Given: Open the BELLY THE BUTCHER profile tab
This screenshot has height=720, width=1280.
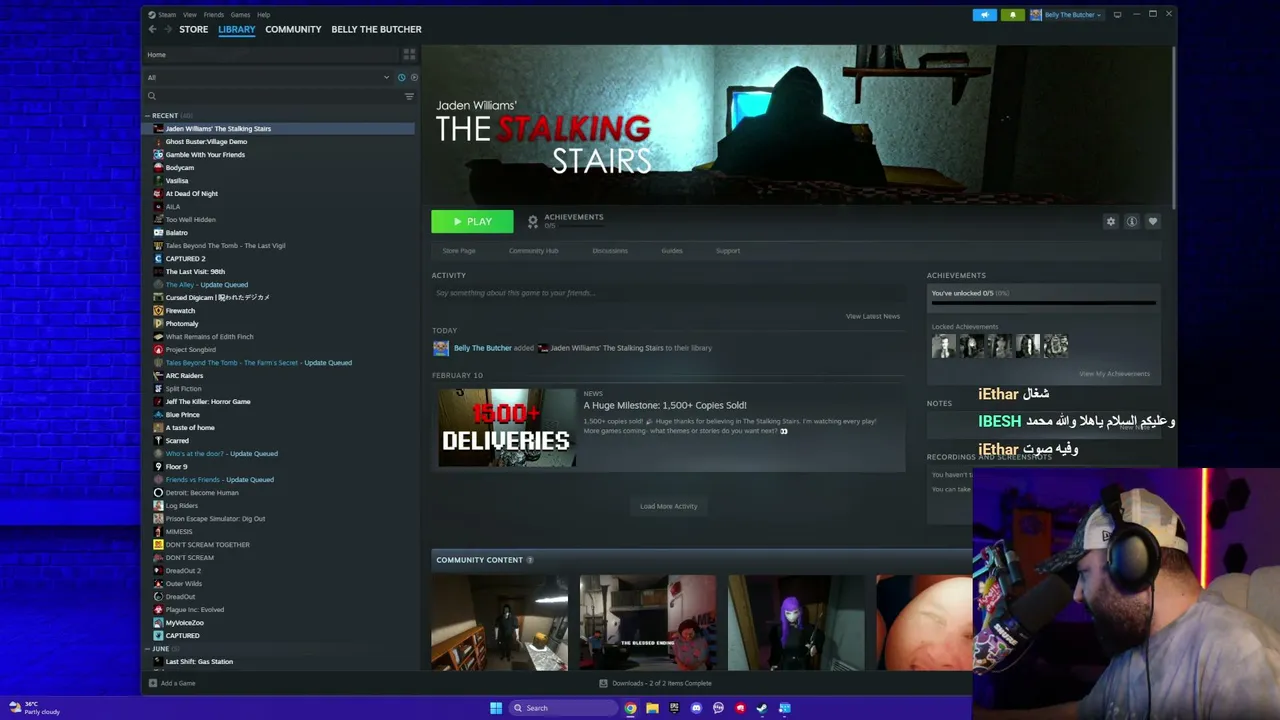Looking at the screenshot, I should coord(376,29).
